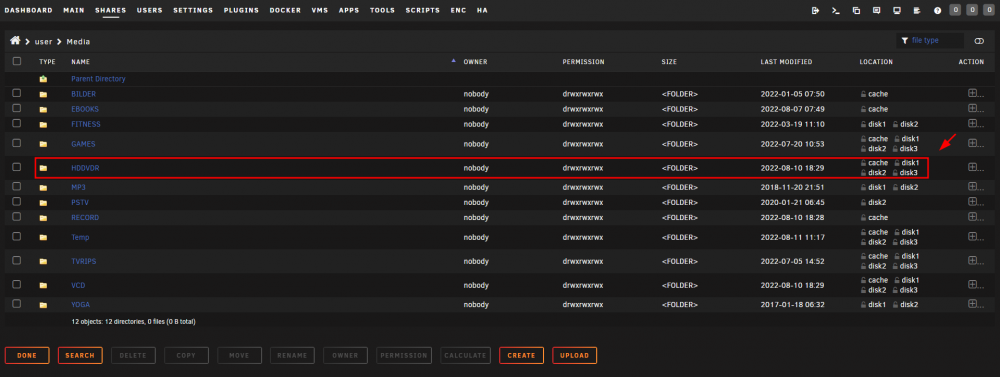Go to the SETTINGS tab
The height and width of the screenshot is (377, 1000).
coord(193,11)
